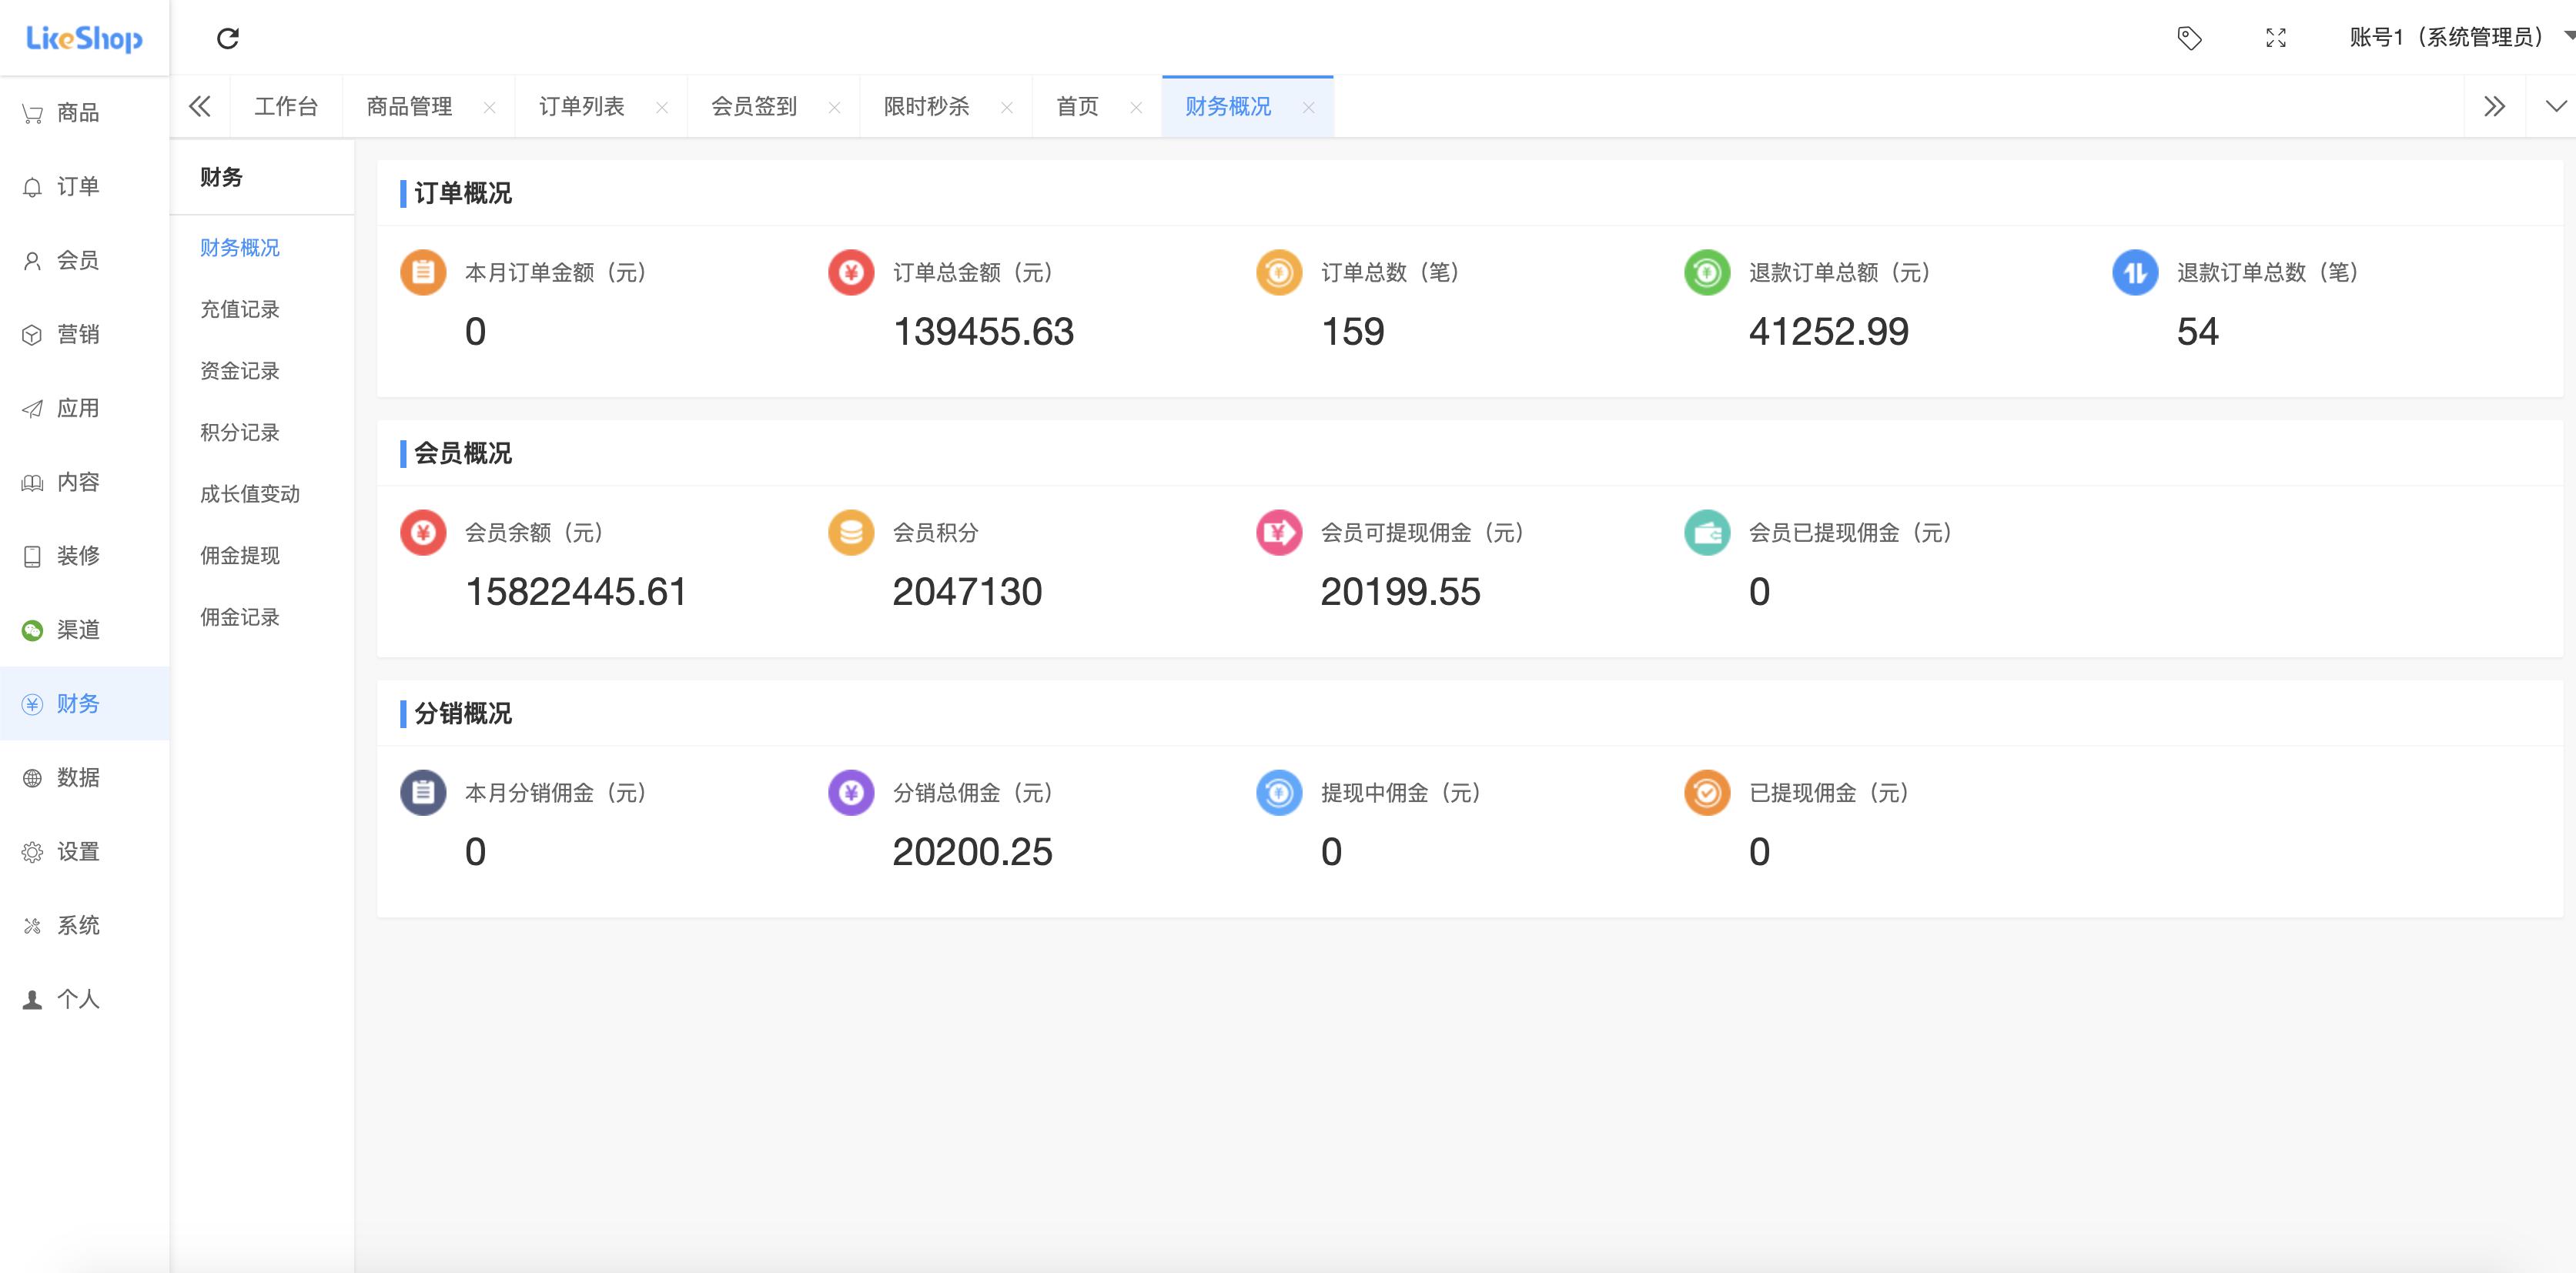This screenshot has height=1273, width=2576.
Task: Click the page refresh icon
Action: [x=229, y=38]
